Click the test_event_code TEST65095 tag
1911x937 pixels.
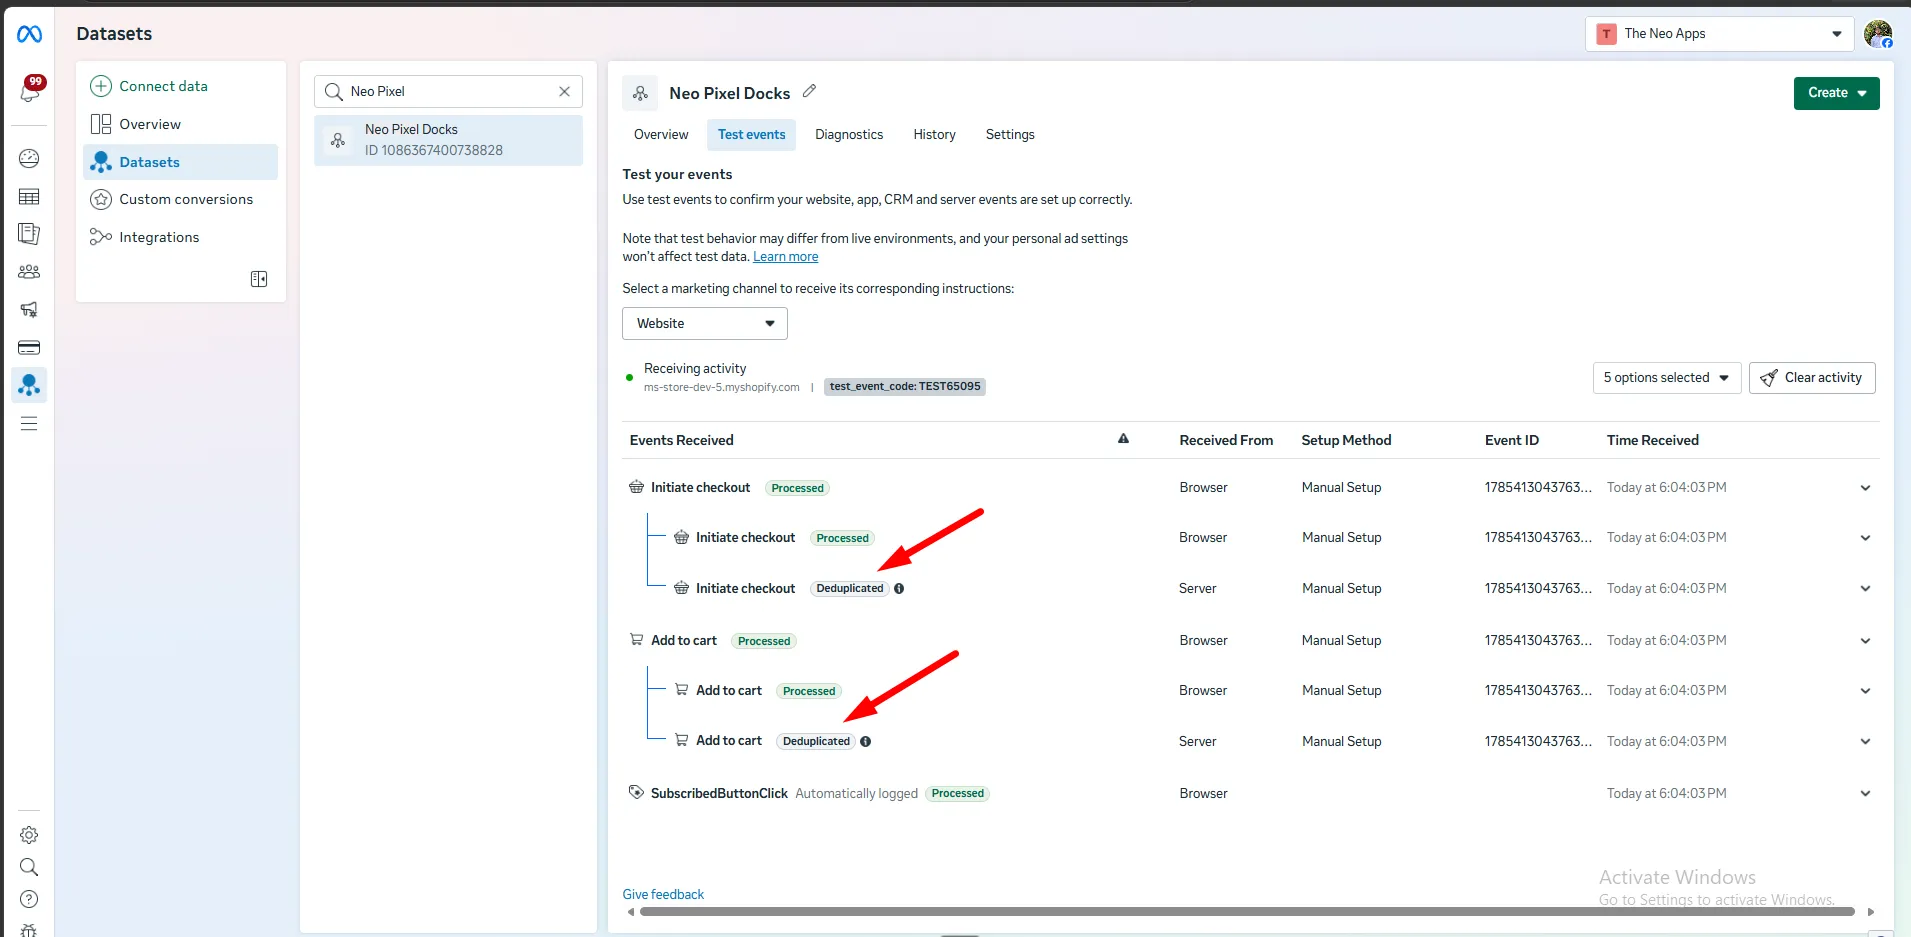point(905,387)
